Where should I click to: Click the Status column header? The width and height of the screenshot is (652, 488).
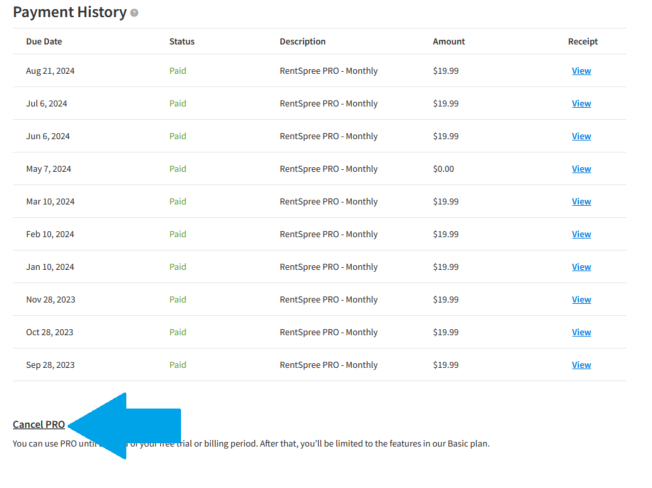tap(182, 42)
